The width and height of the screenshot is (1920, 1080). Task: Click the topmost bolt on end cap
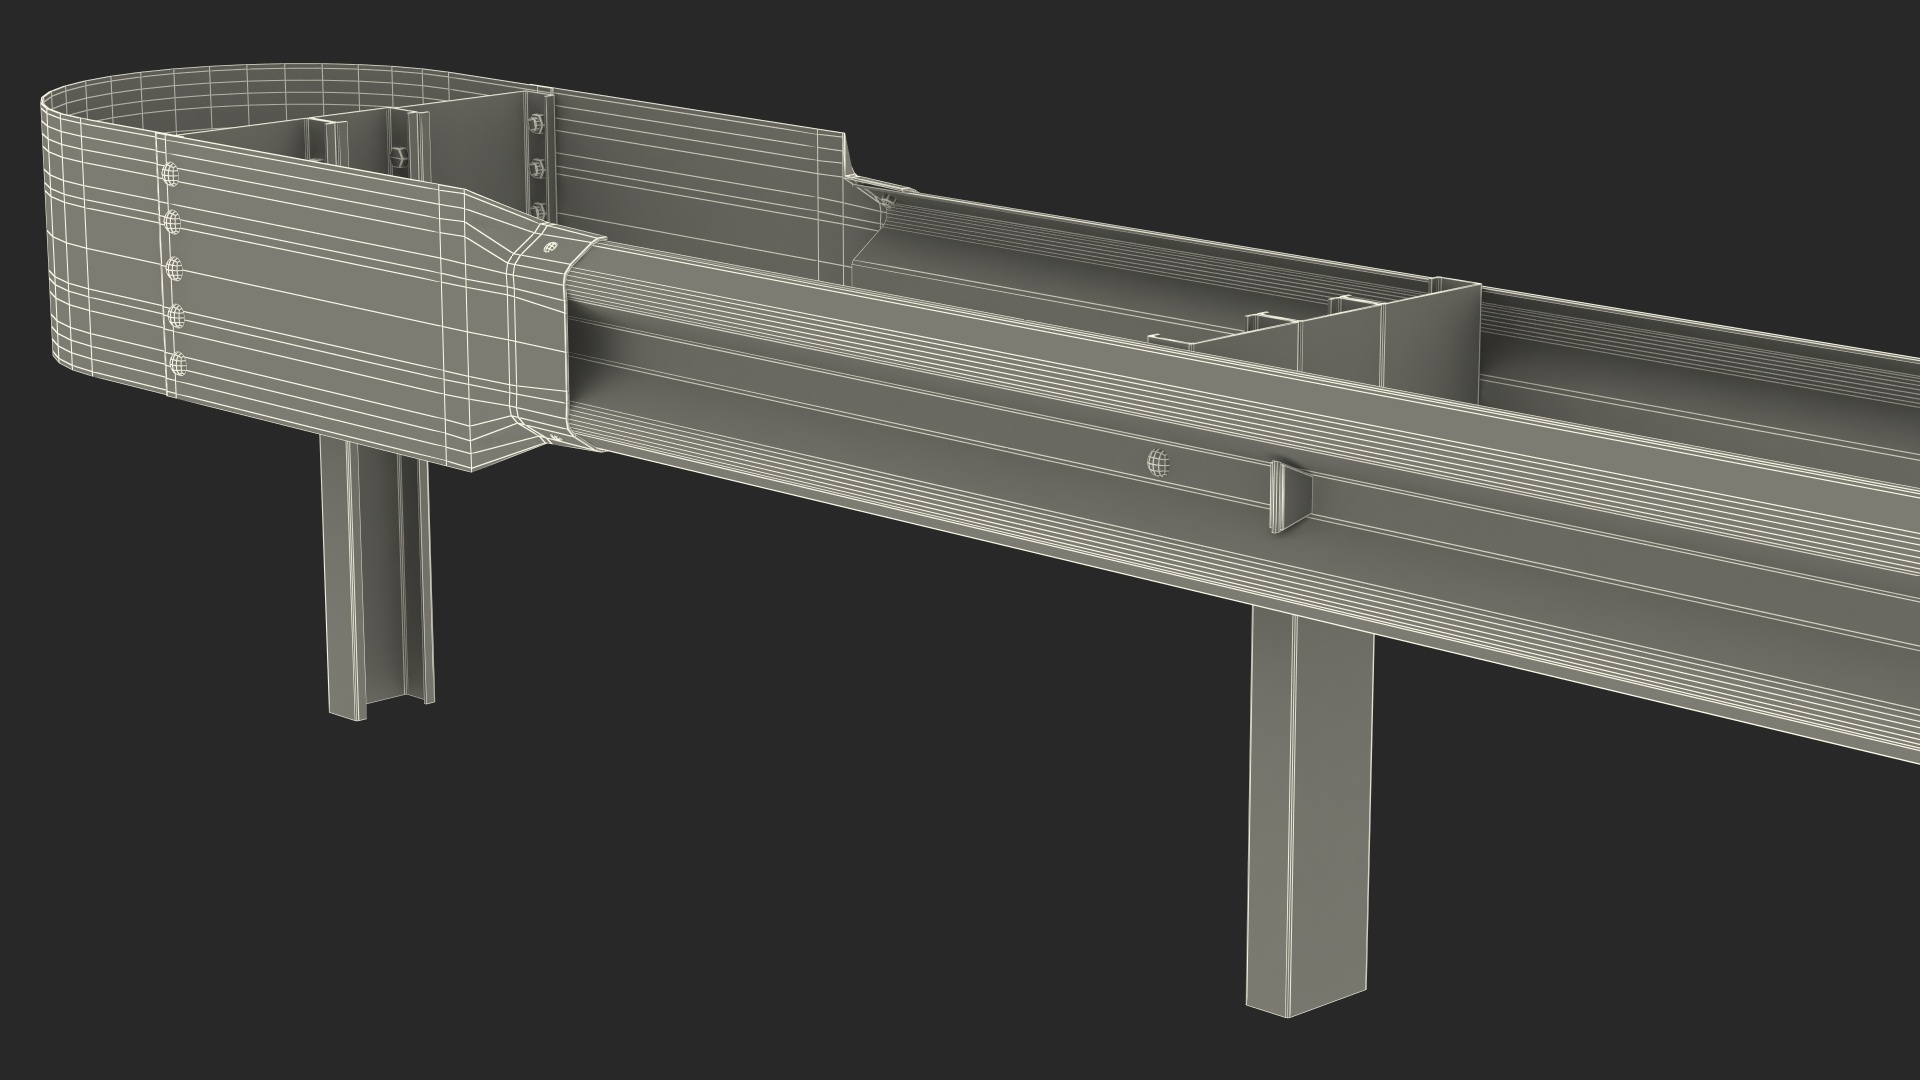(x=171, y=174)
